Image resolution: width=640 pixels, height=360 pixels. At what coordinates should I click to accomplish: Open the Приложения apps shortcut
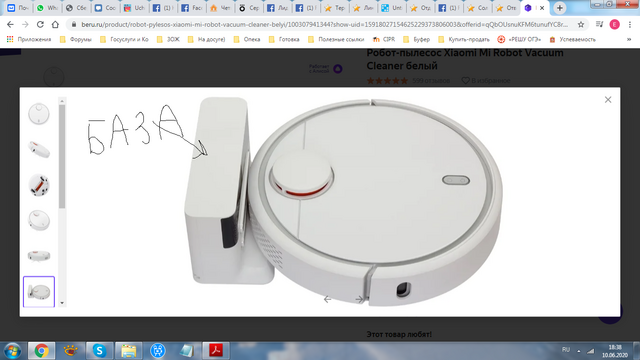coord(29,40)
